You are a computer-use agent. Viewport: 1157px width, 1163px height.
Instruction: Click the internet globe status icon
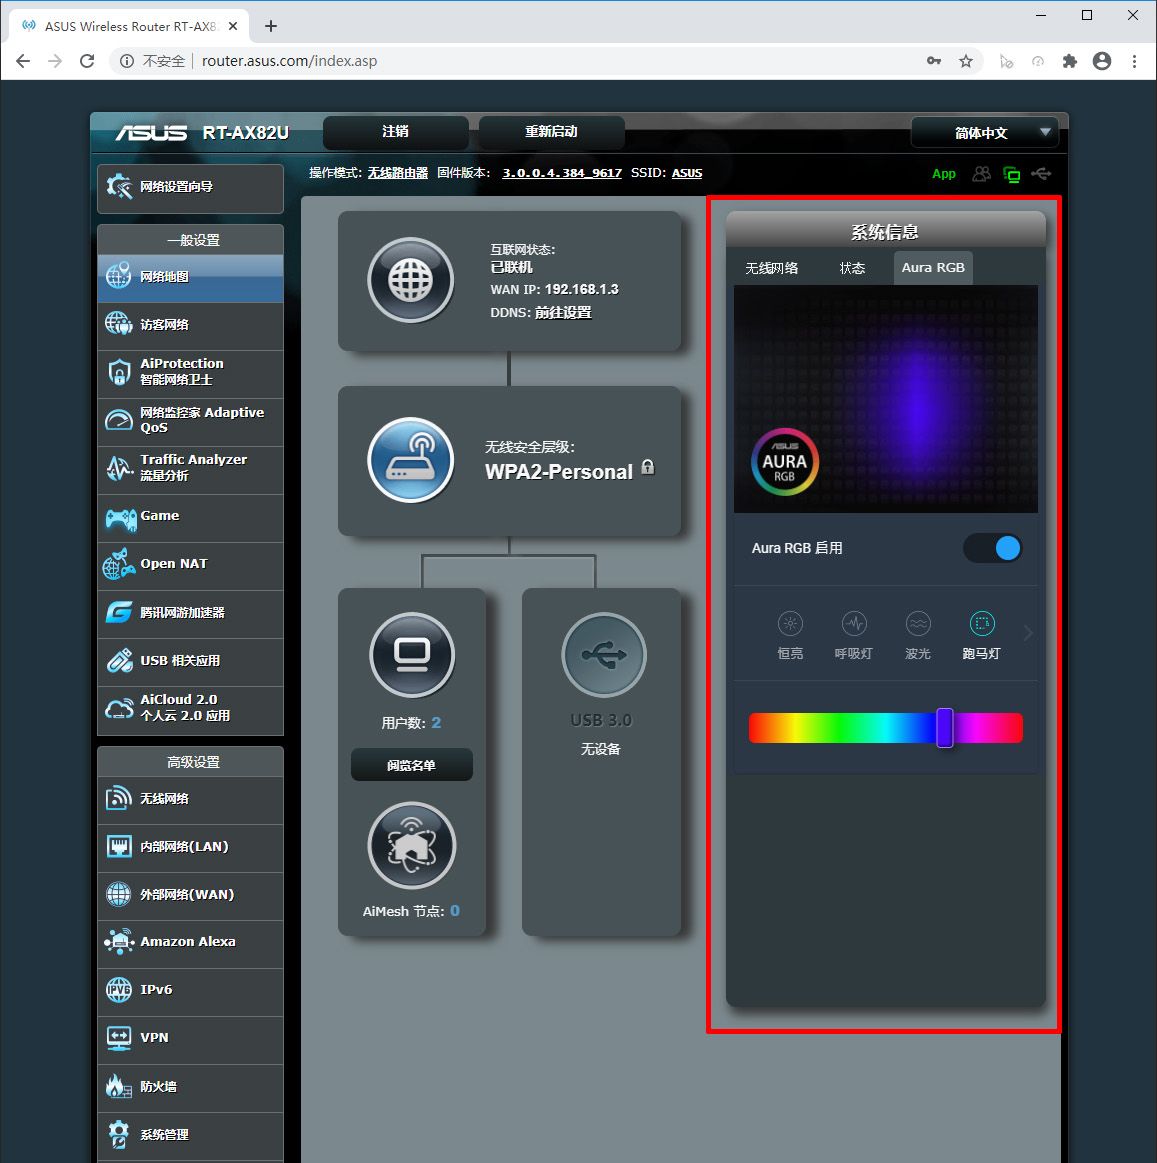[x=410, y=281]
